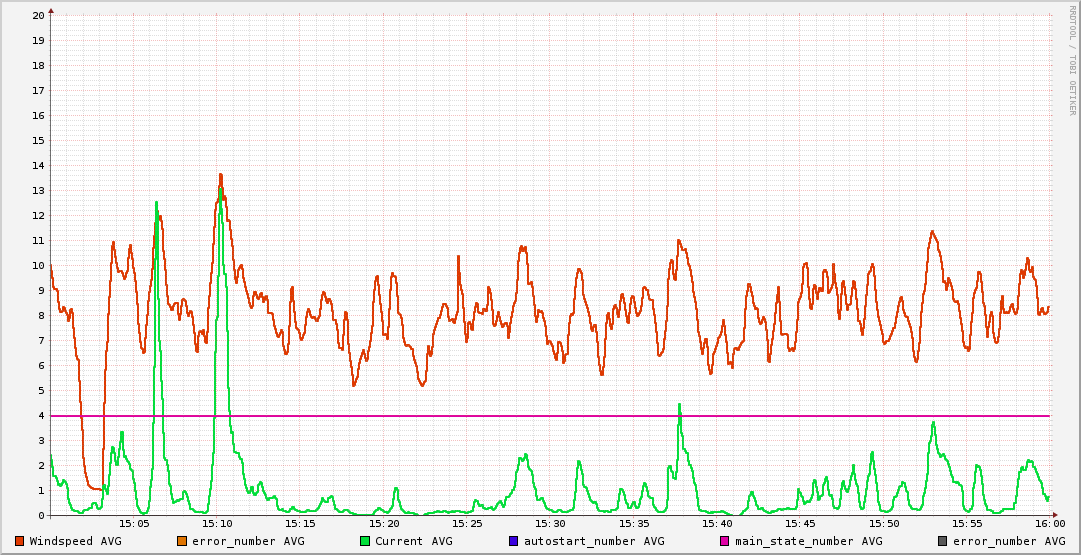Viewport: 1081px width, 555px height.
Task: Click the blue autostart_number legend swatch
Action: coord(514,541)
